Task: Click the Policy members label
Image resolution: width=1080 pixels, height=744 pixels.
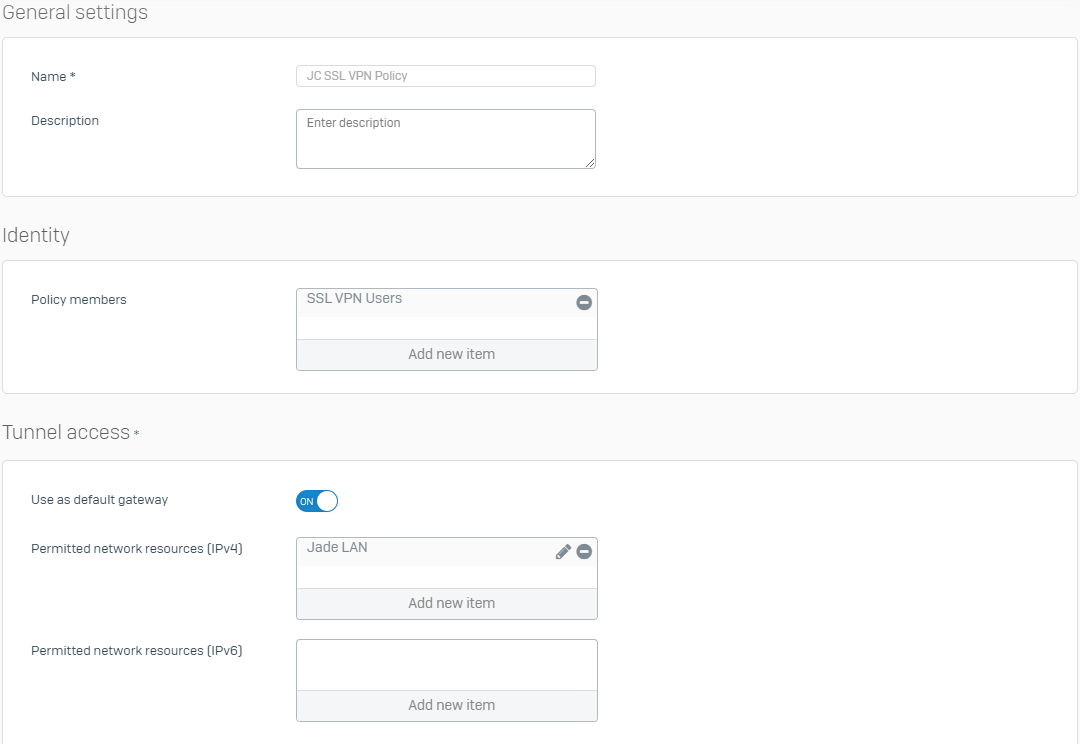Action: click(x=79, y=300)
